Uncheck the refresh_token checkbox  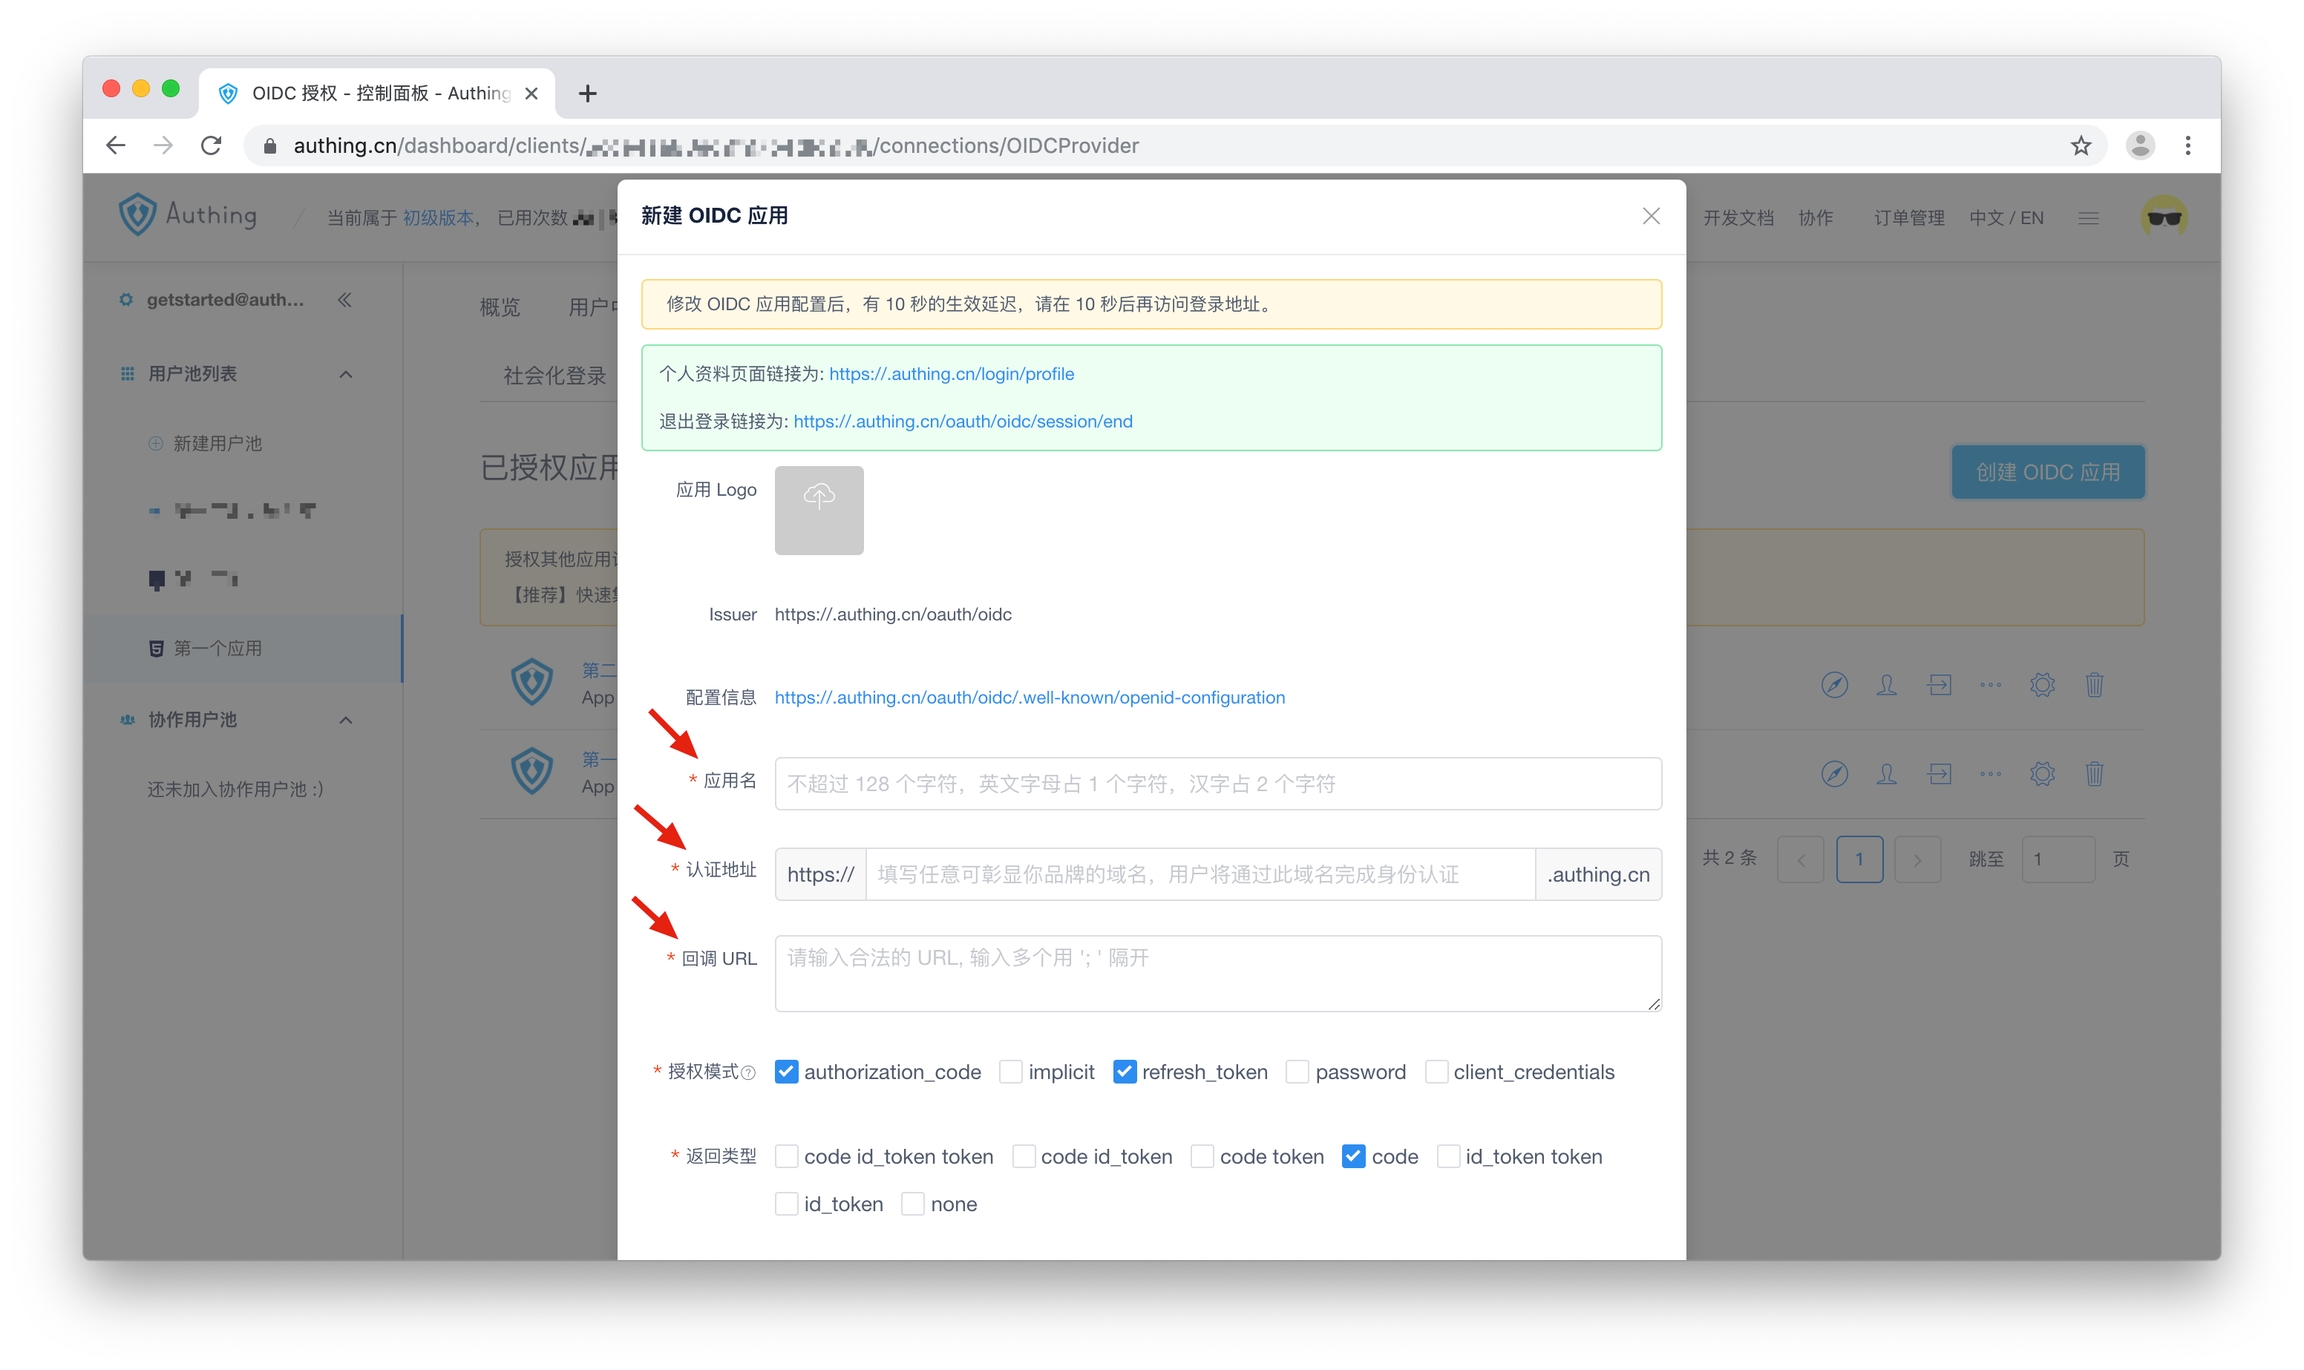pyautogui.click(x=1125, y=1072)
